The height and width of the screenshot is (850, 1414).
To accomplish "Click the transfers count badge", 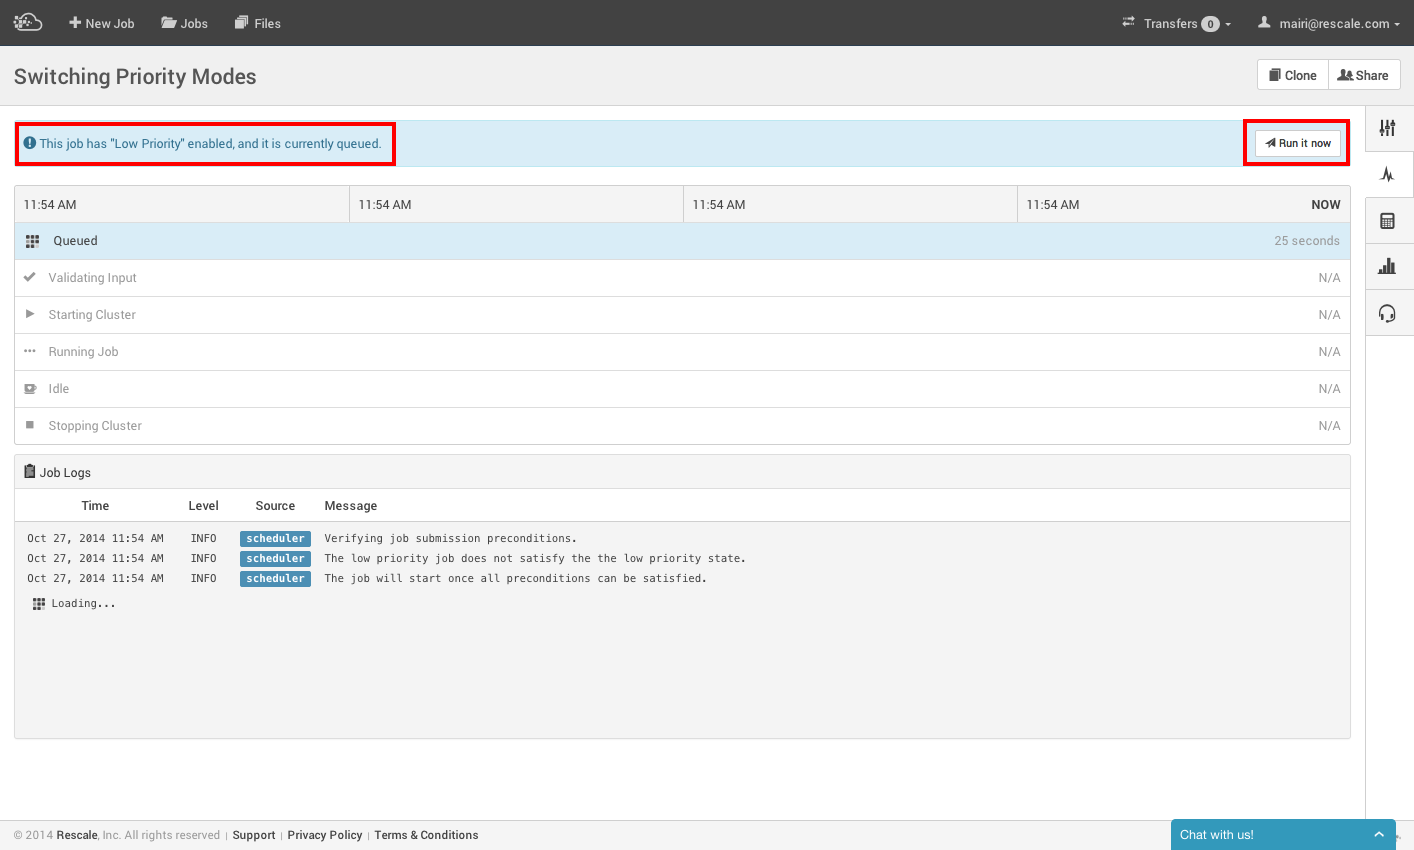I will tap(1210, 24).
